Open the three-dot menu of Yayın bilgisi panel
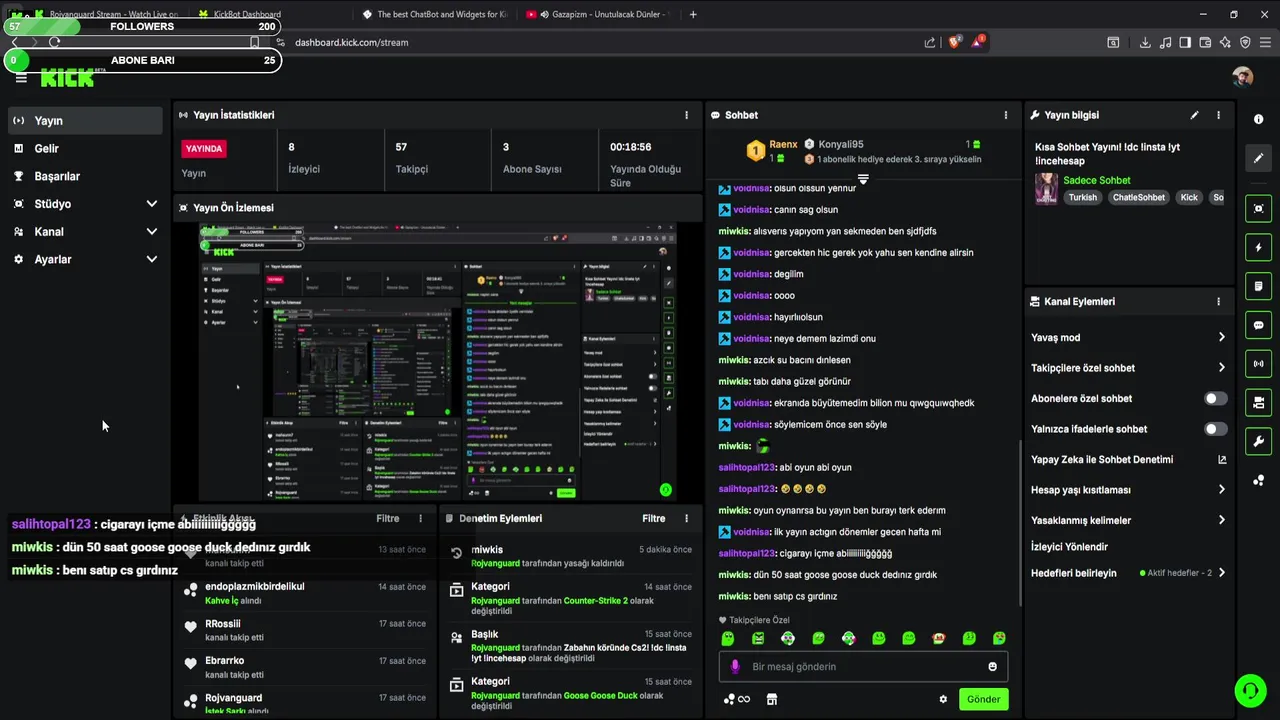This screenshot has height=720, width=1280. [x=1218, y=115]
